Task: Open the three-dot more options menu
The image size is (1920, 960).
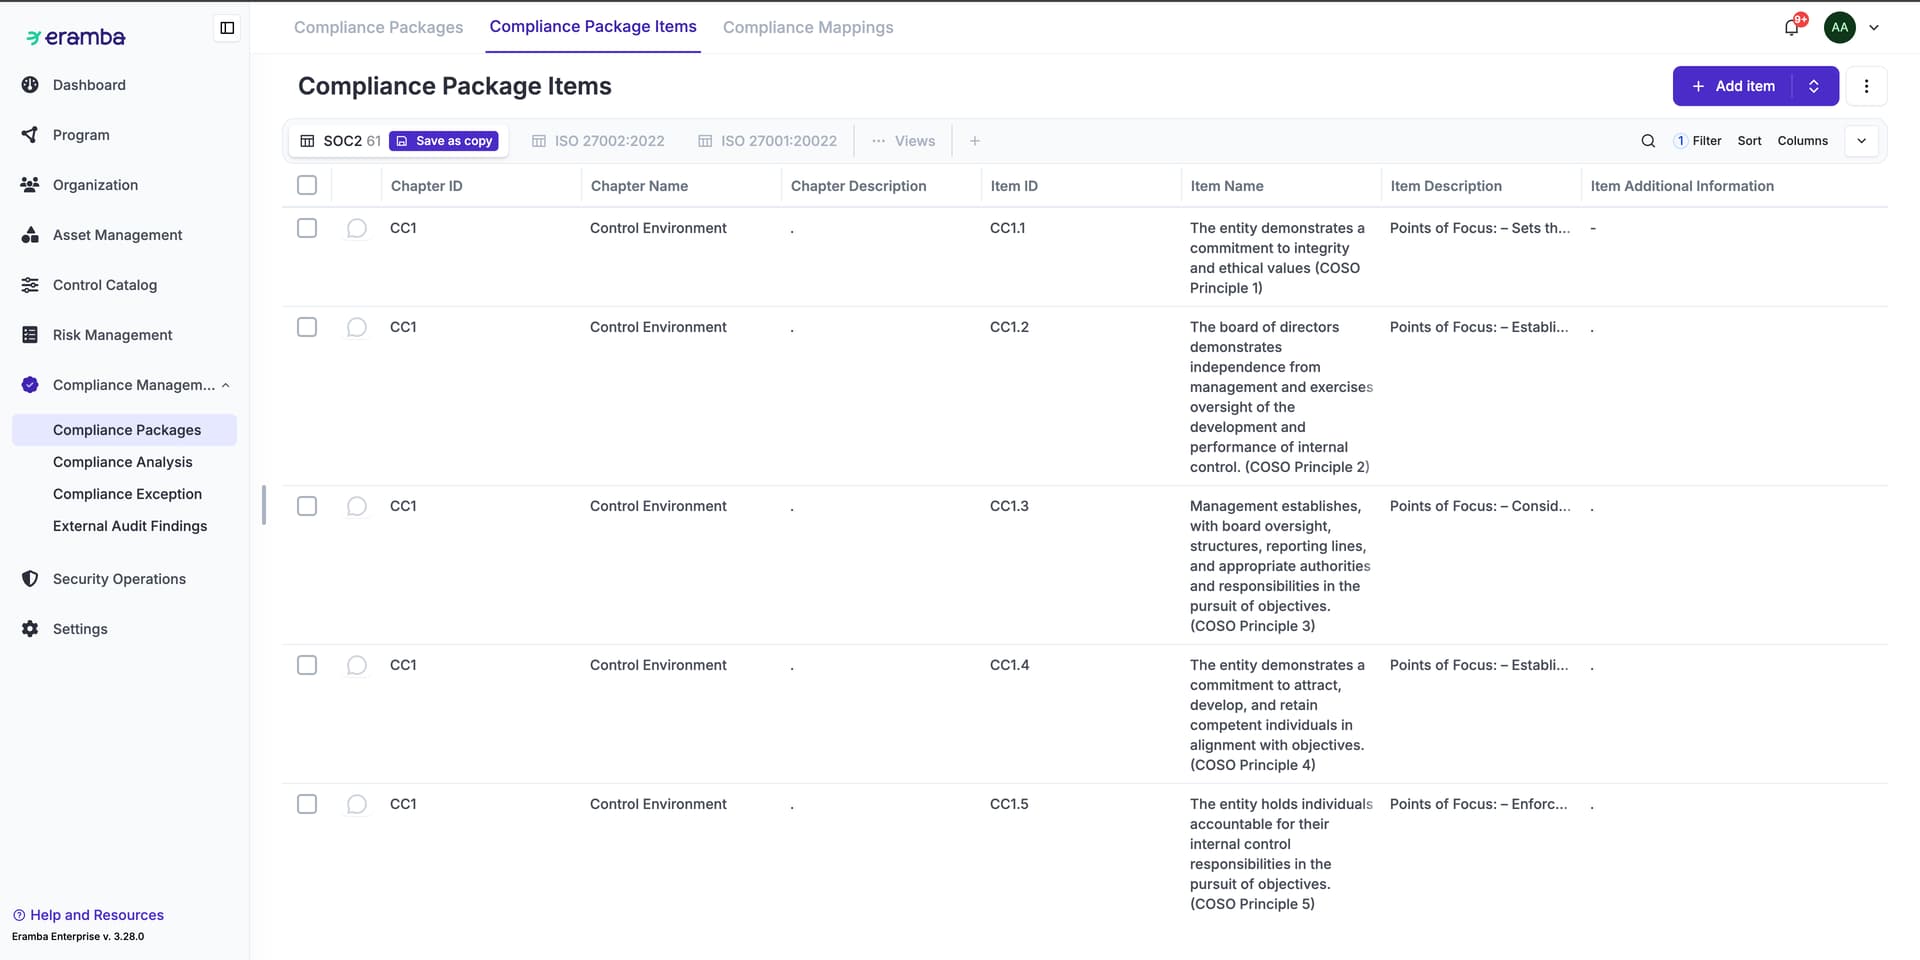Action: click(1866, 86)
